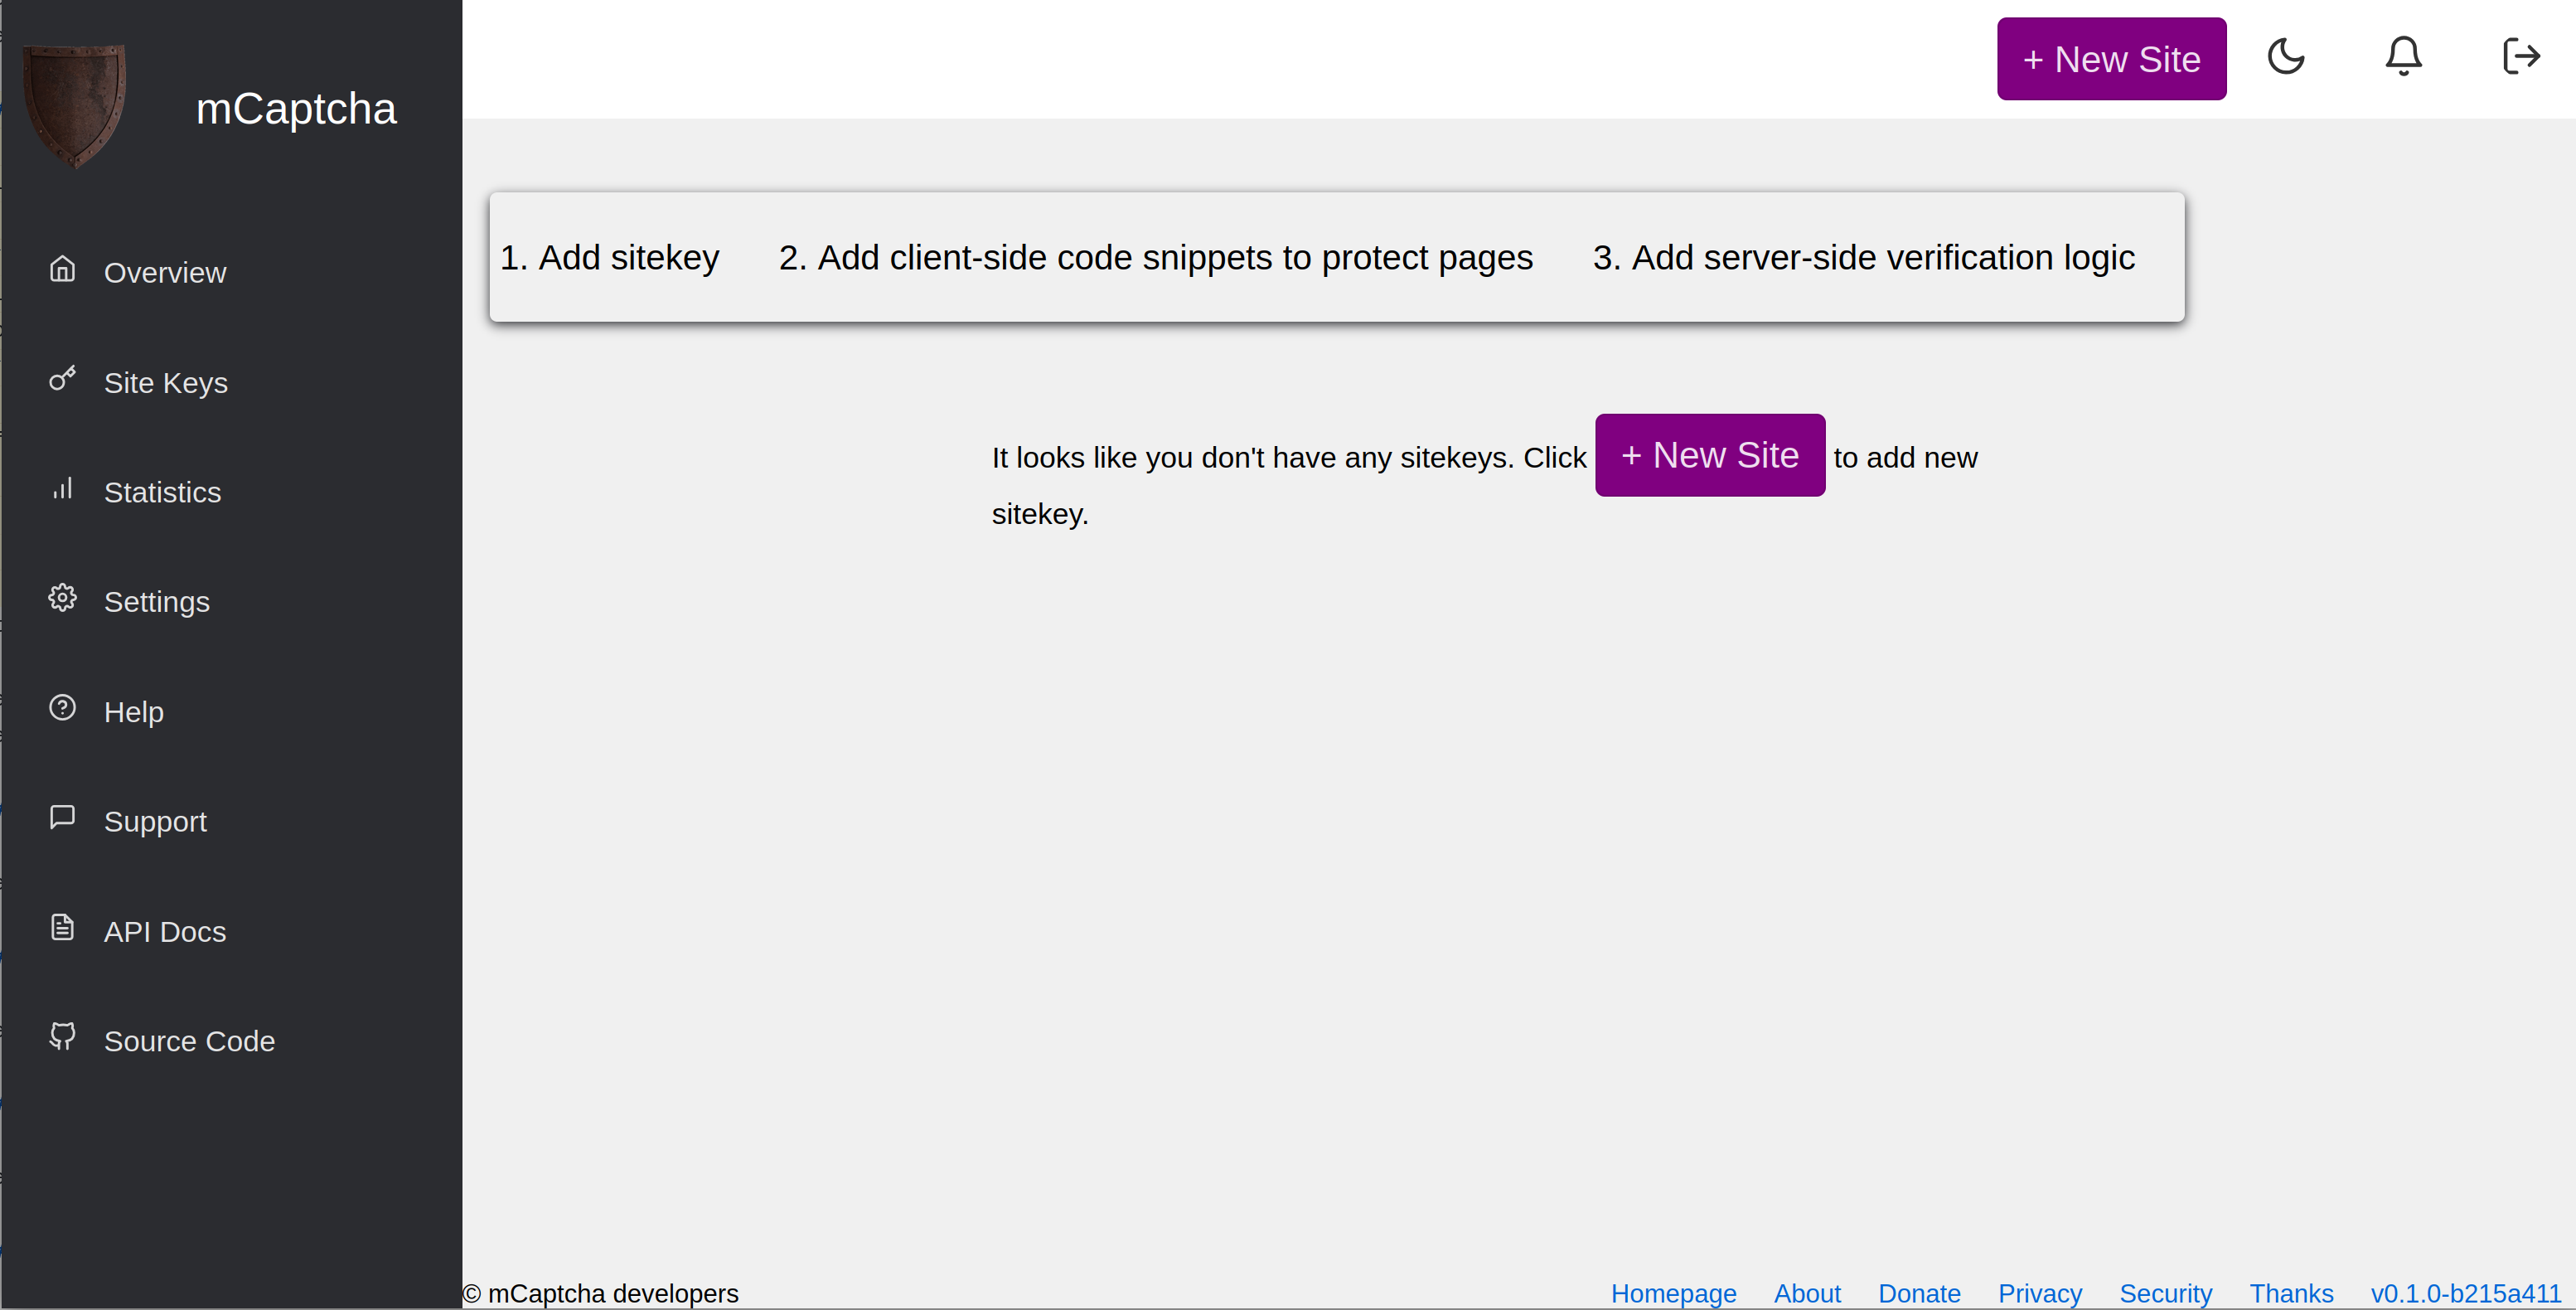The image size is (2576, 1310).
Task: Follow the Security footer link
Action: pyautogui.click(x=2165, y=1293)
